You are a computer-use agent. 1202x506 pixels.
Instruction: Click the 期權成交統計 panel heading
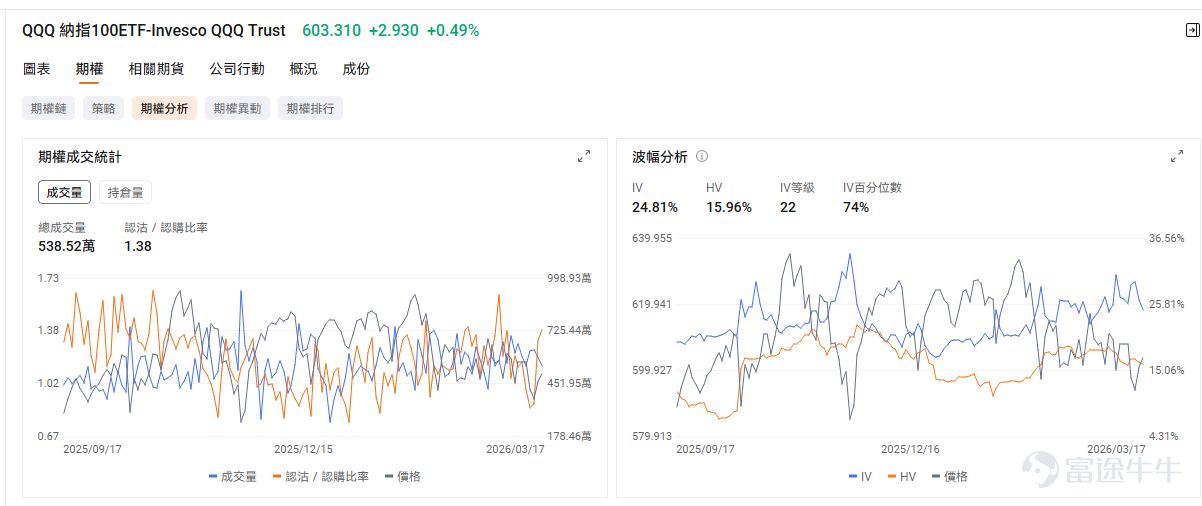pos(80,157)
